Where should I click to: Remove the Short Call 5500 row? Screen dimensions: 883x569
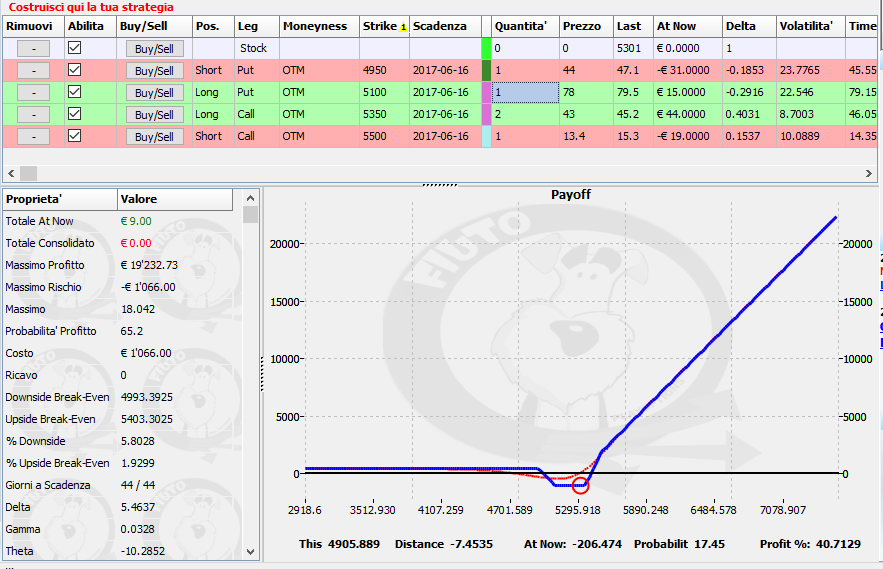point(33,136)
